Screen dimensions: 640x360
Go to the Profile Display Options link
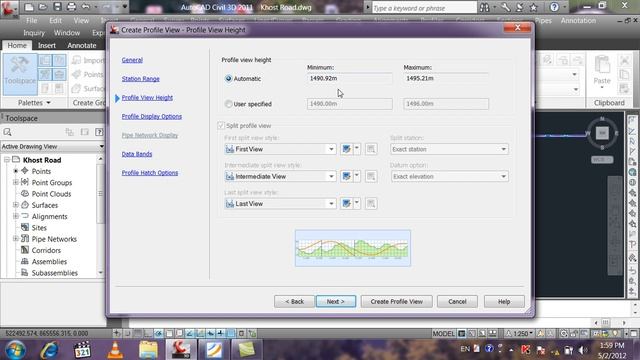(151, 116)
